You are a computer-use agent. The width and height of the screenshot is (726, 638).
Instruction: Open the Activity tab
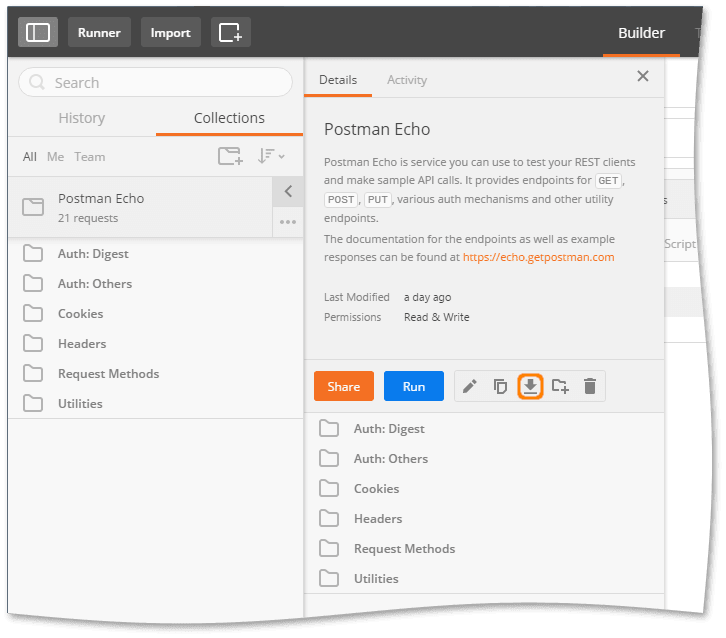[407, 80]
